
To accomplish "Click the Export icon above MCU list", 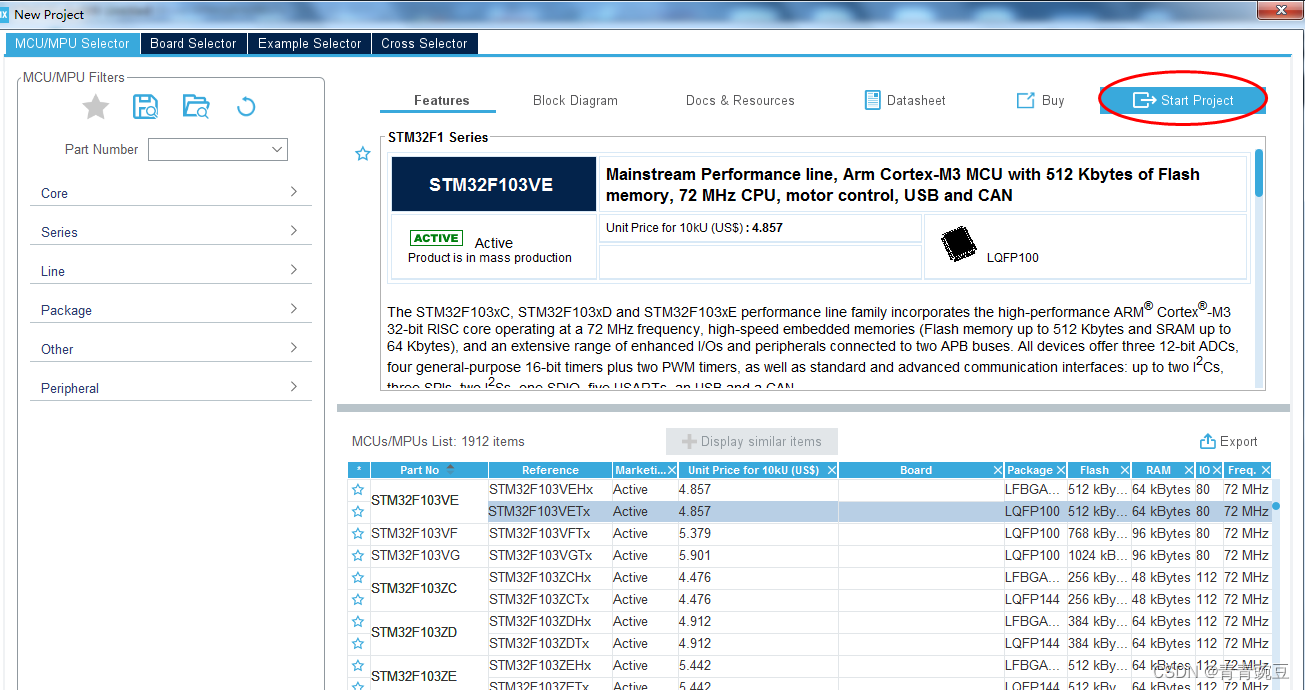I will tap(1208, 442).
